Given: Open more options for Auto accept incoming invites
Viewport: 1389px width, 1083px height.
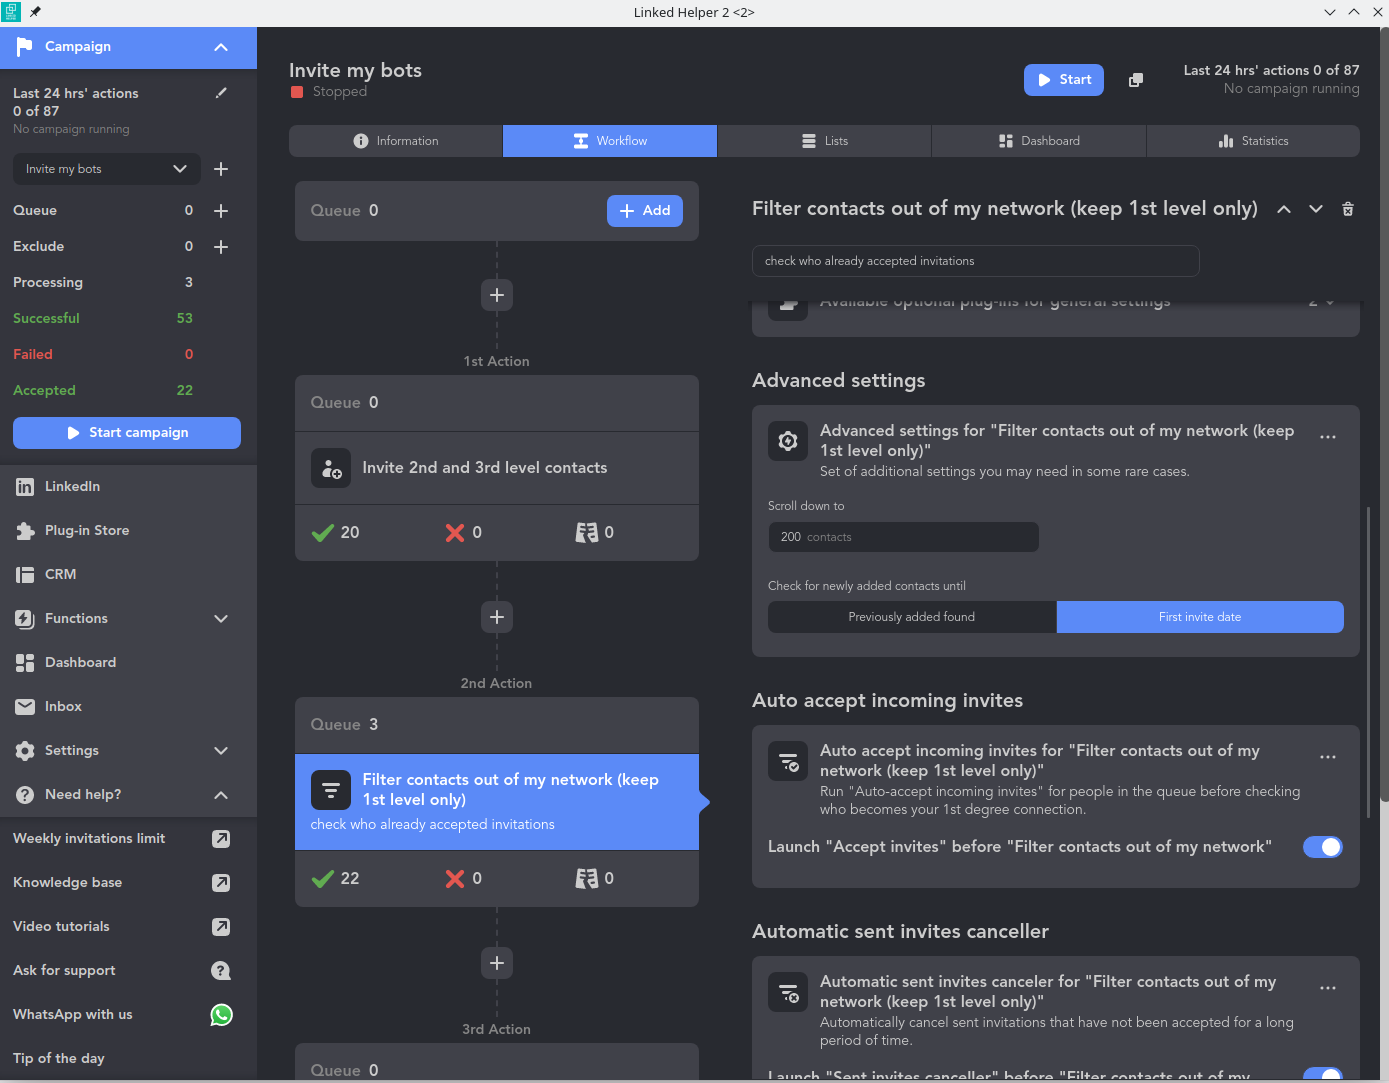Looking at the screenshot, I should coord(1328,757).
